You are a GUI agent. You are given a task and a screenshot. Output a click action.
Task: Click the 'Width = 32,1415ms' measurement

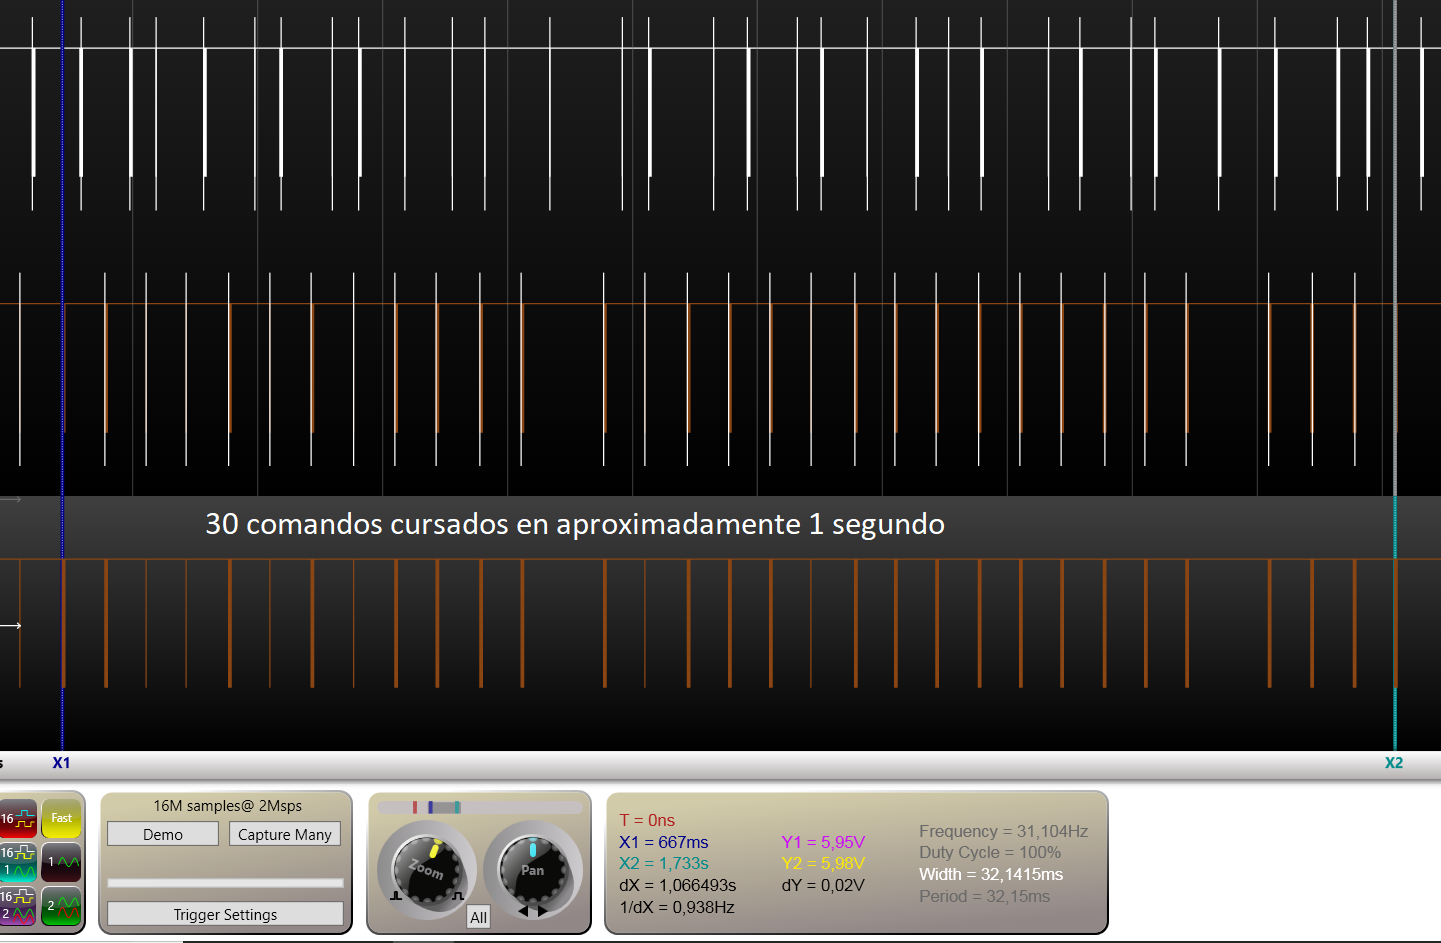991,874
